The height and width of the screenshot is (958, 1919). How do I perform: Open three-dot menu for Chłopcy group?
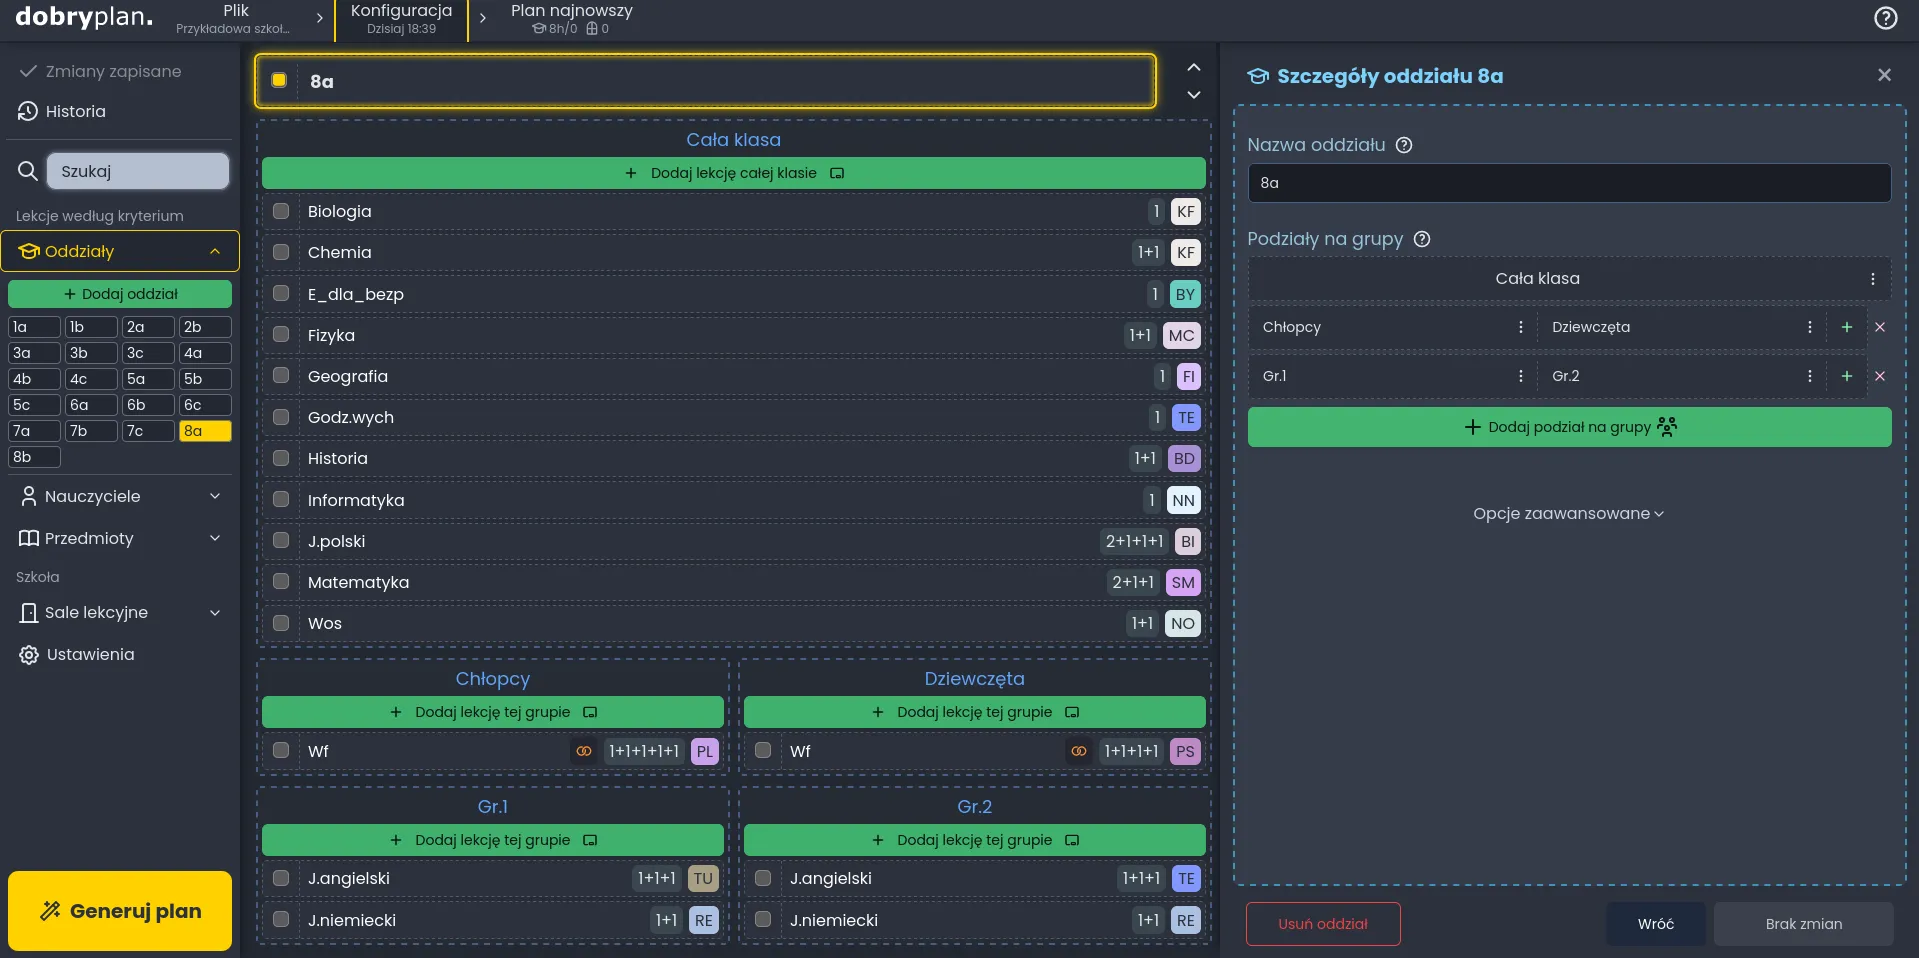click(1521, 327)
